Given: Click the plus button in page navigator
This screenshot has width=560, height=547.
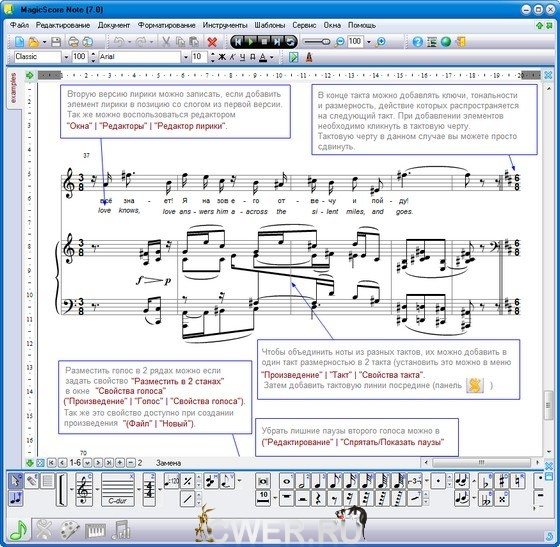Looking at the screenshot, I should tap(120, 463).
